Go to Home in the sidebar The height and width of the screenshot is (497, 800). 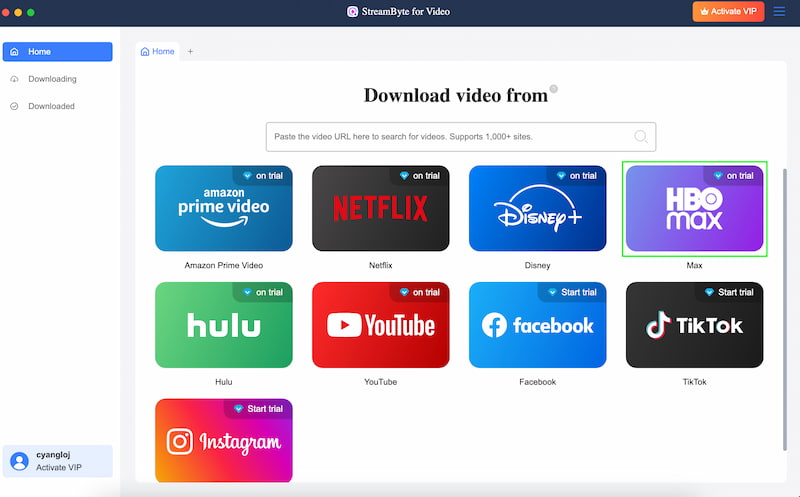[58, 52]
